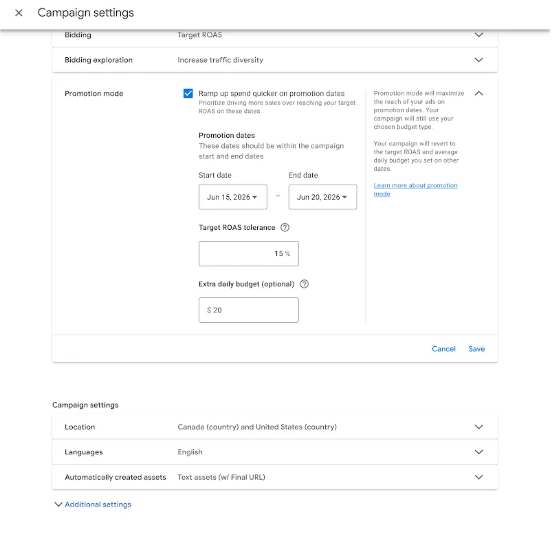Expand the Languages row chevron

click(478, 452)
